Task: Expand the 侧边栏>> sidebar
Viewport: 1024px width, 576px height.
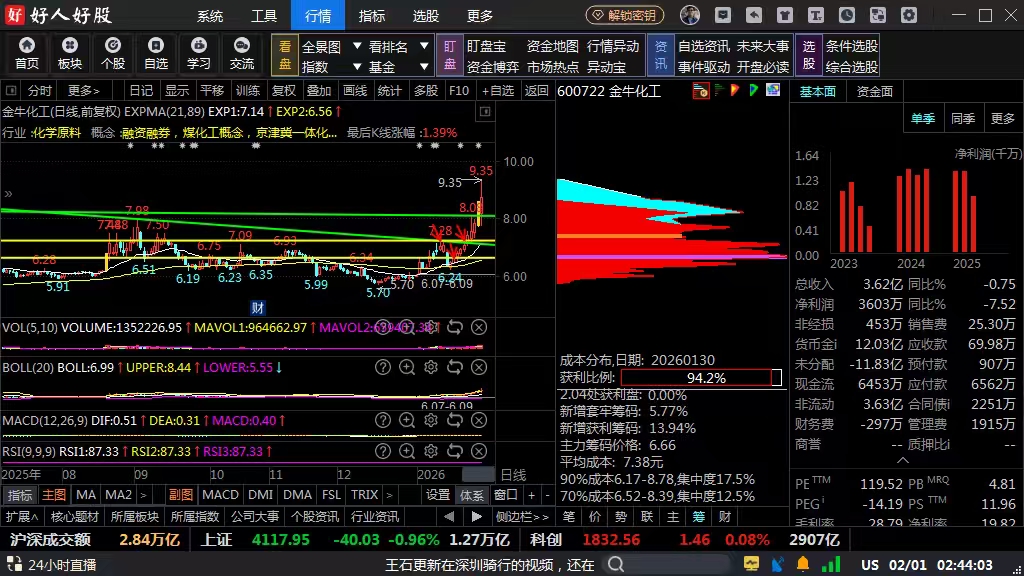Action: (x=522, y=517)
